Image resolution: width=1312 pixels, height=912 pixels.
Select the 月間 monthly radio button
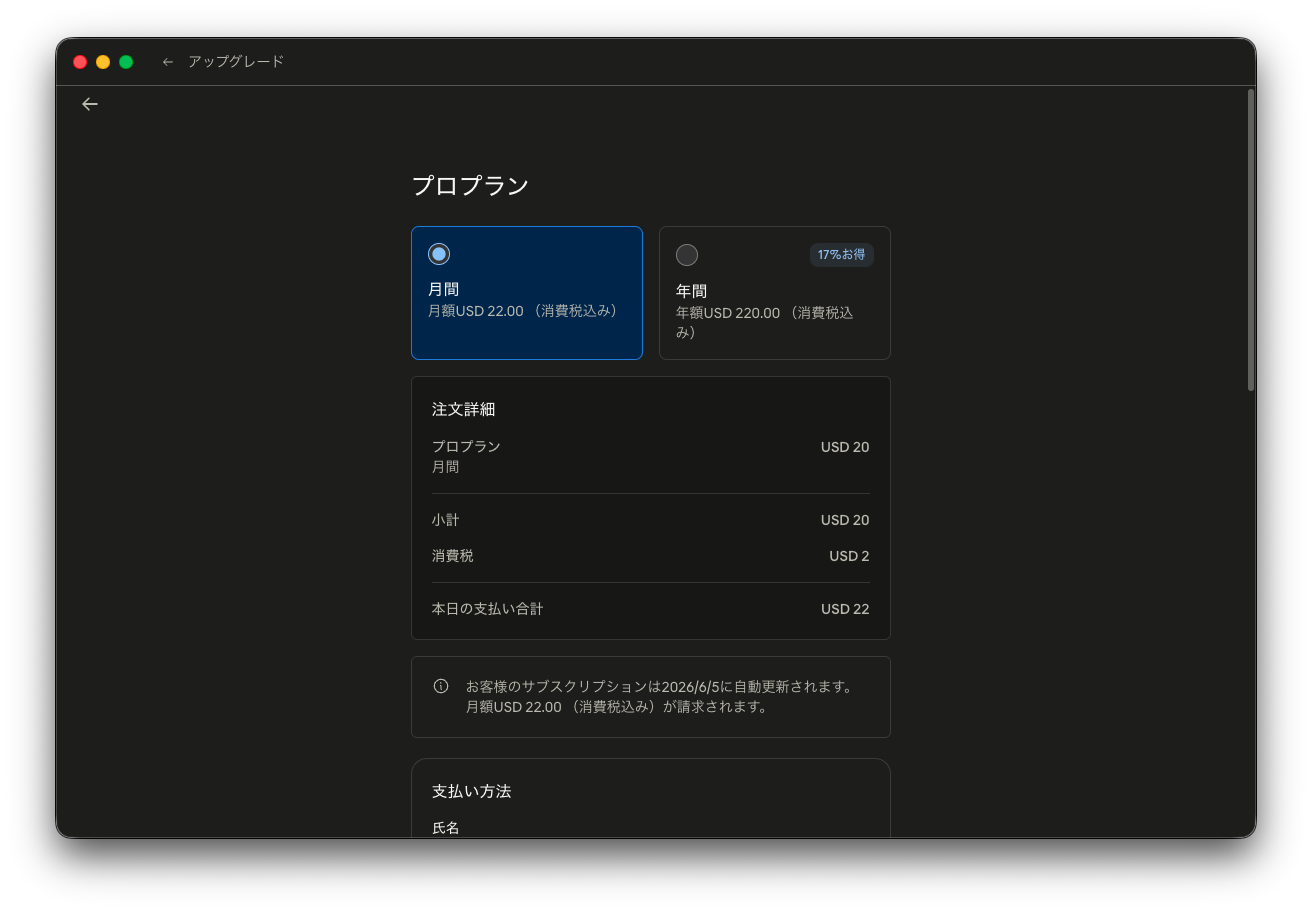[439, 254]
